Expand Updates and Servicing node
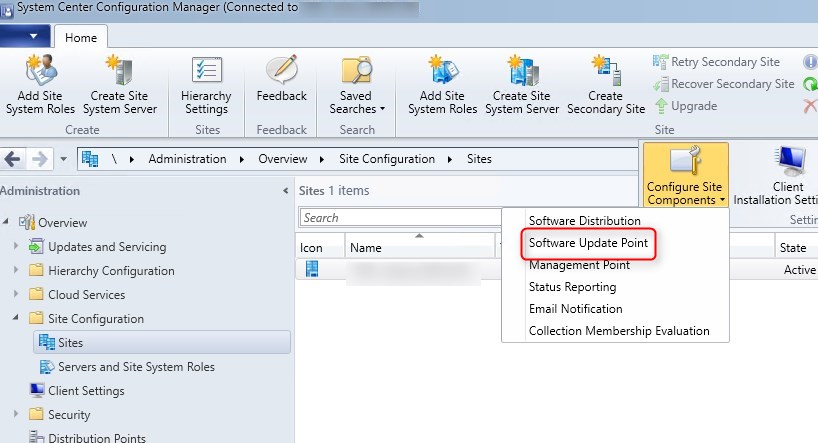The image size is (818, 443). coord(16,246)
